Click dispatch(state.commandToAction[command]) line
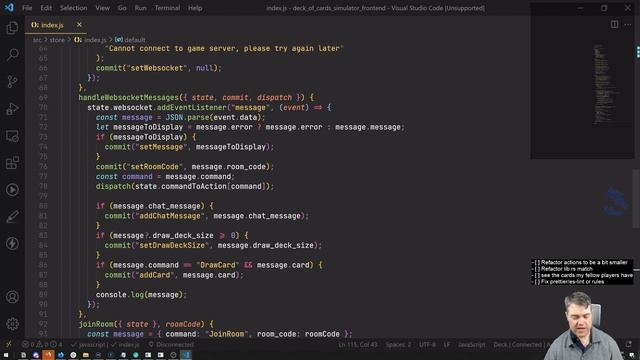Screen dimensions: 640x360 [185, 186]
